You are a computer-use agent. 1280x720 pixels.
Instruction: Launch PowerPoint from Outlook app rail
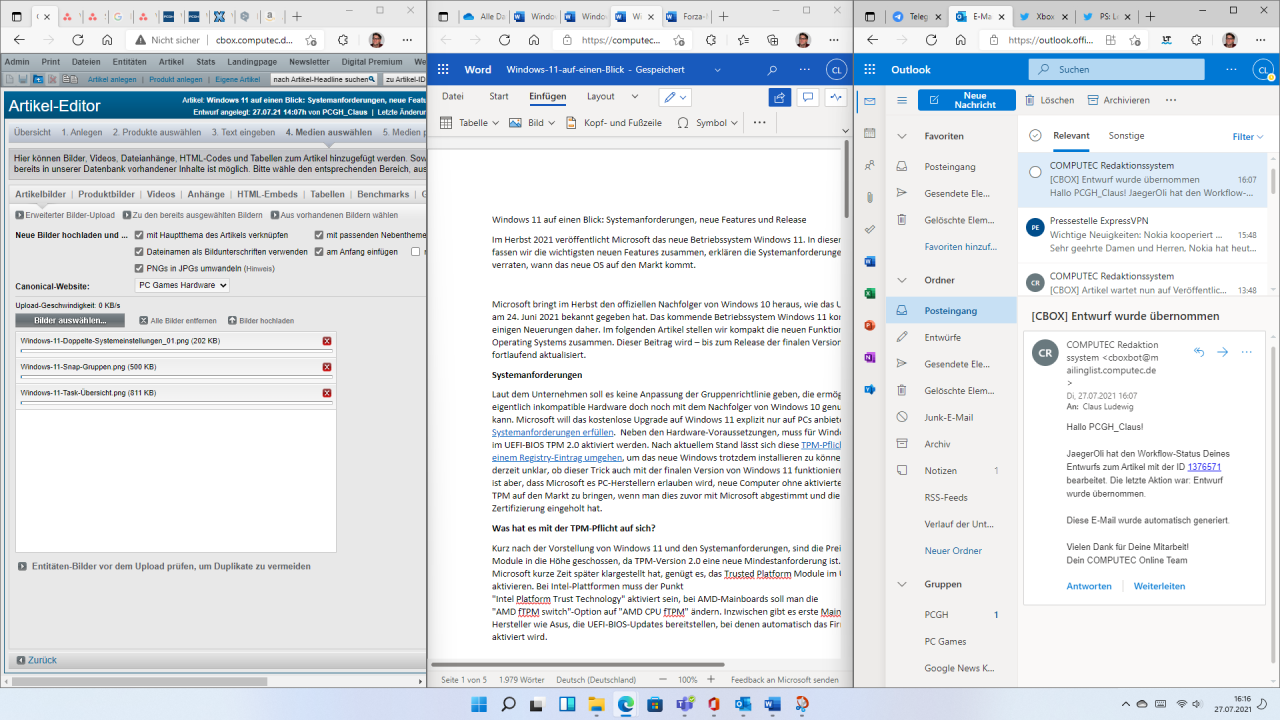869,325
